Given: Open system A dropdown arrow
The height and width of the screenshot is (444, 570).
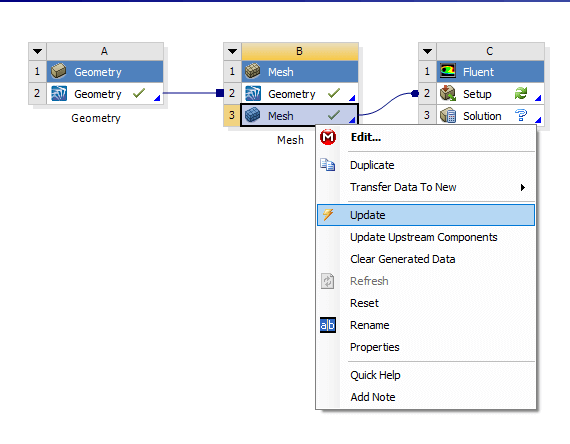Looking at the screenshot, I should [x=37, y=51].
